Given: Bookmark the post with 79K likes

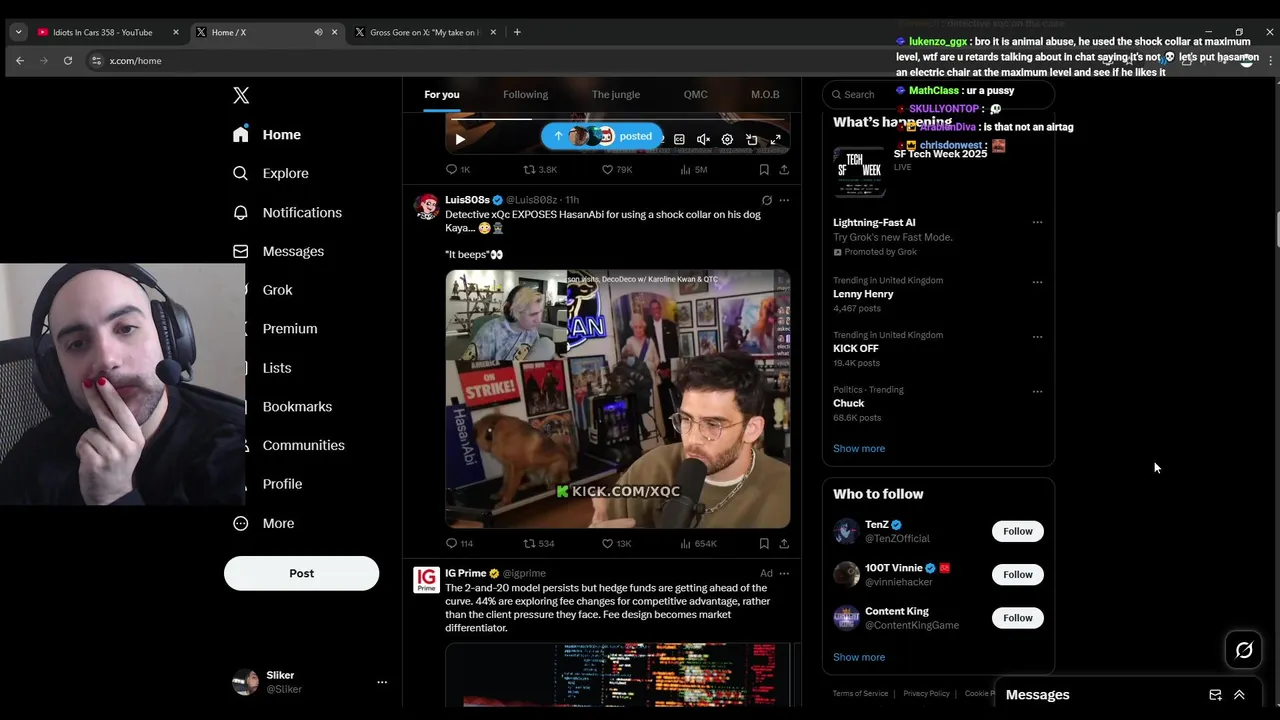Looking at the screenshot, I should tap(764, 170).
